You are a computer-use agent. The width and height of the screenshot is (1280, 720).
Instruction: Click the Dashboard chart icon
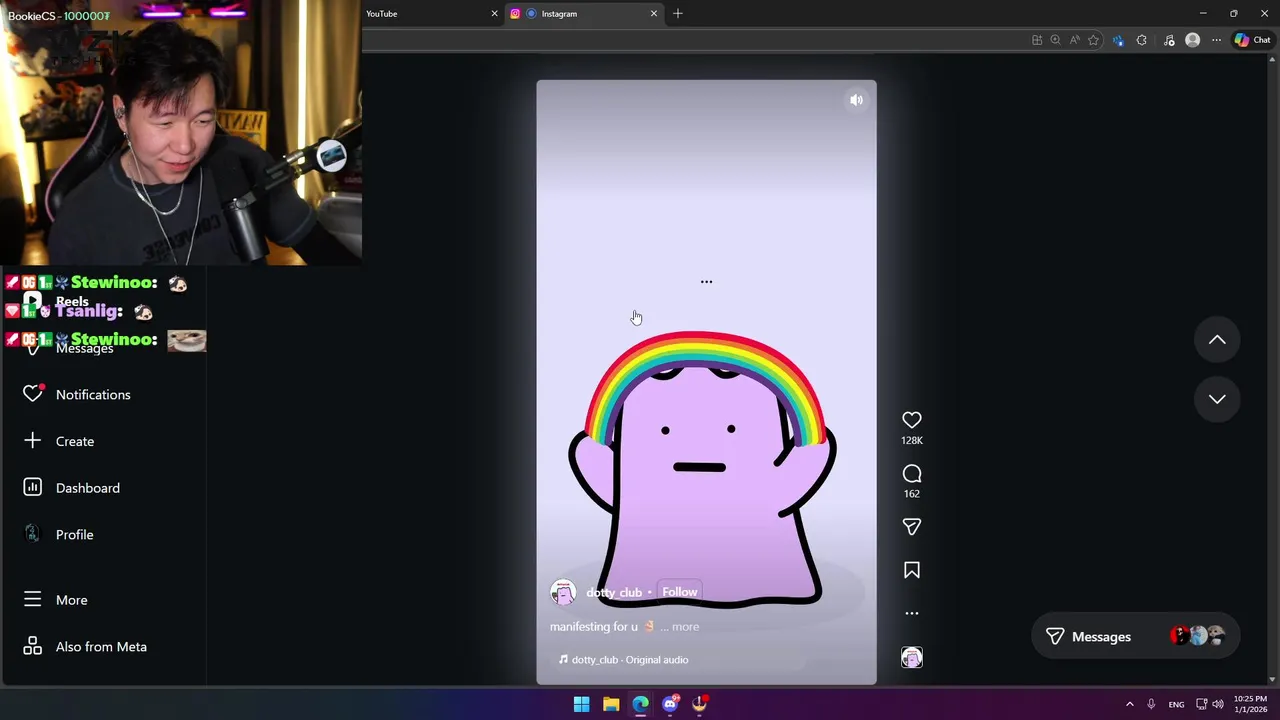(33, 487)
